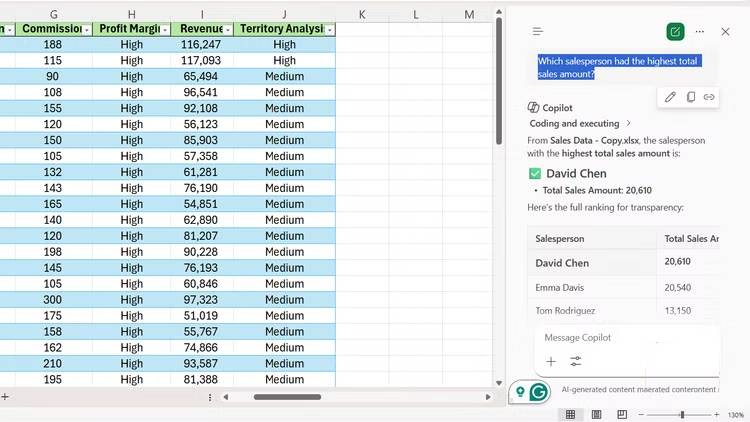Edit the prompt with the pencil icon
The height and width of the screenshot is (422, 750).
[x=670, y=97]
